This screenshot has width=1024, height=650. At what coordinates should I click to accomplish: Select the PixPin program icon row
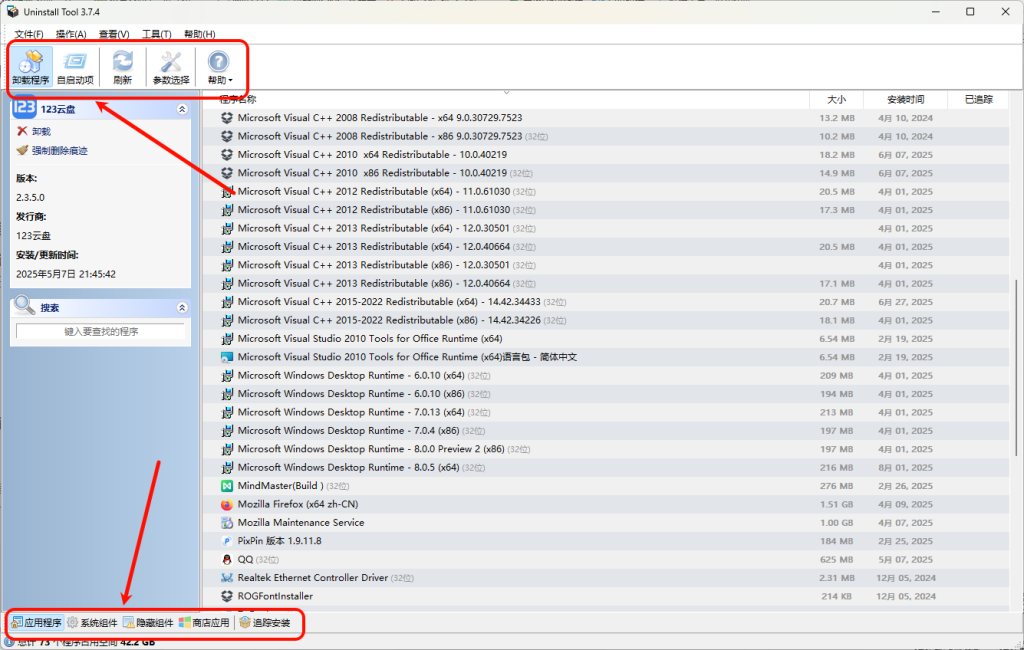(x=227, y=541)
